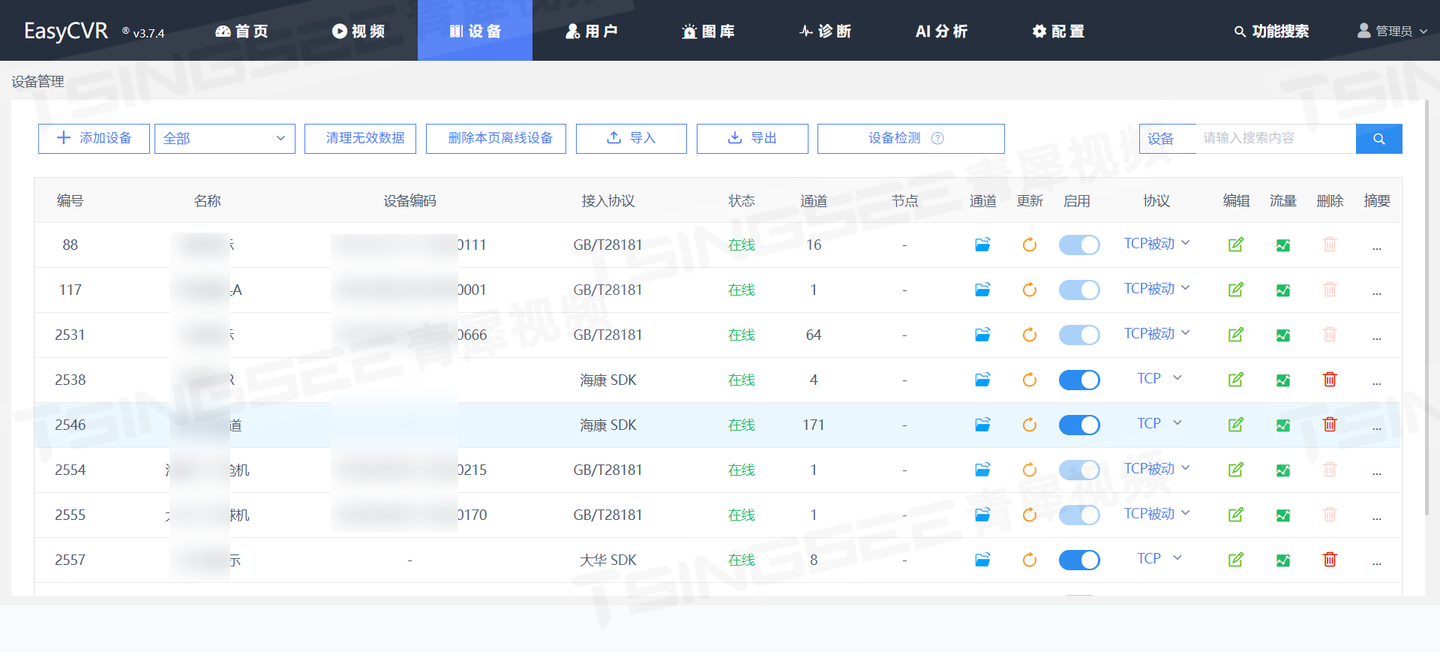Image resolution: width=1440 pixels, height=652 pixels.
Task: Open channel folder icon for device 88
Action: [982, 245]
